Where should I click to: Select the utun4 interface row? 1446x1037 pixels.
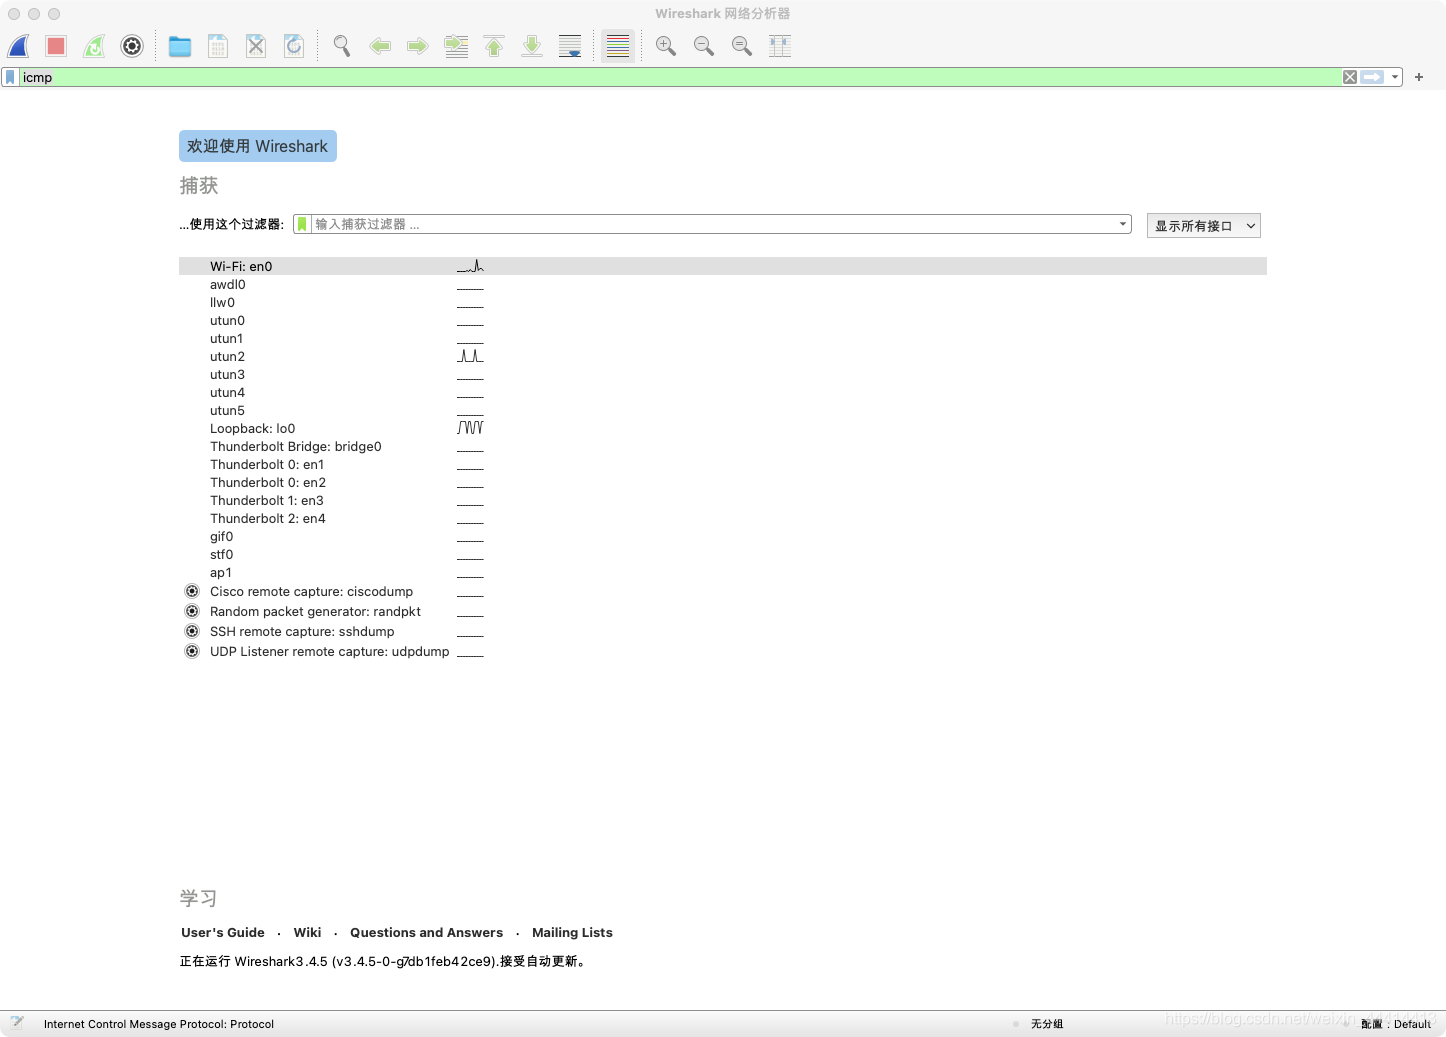point(723,392)
